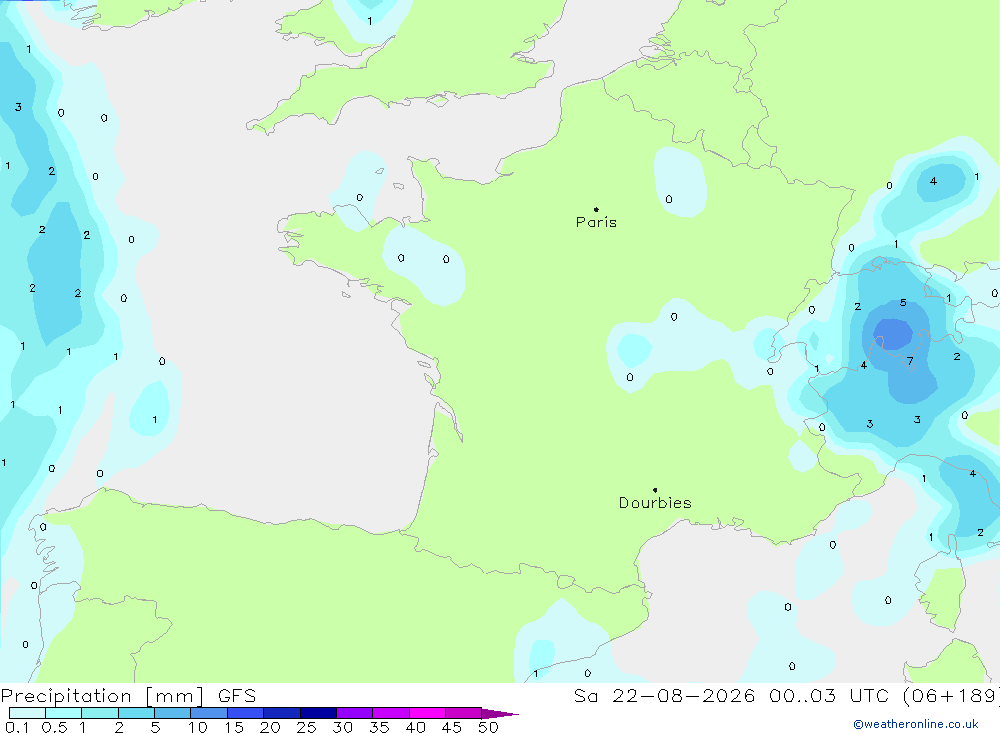The width and height of the screenshot is (1000, 733).
Task: Click the Dourbies city label
Action: click(655, 503)
